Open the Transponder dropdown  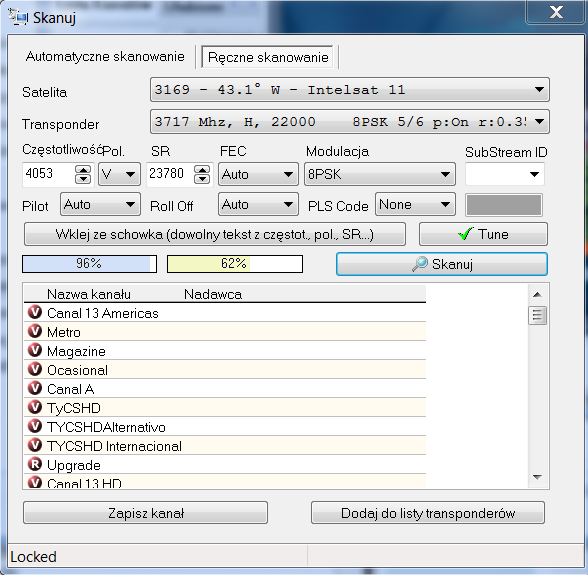(x=350, y=122)
